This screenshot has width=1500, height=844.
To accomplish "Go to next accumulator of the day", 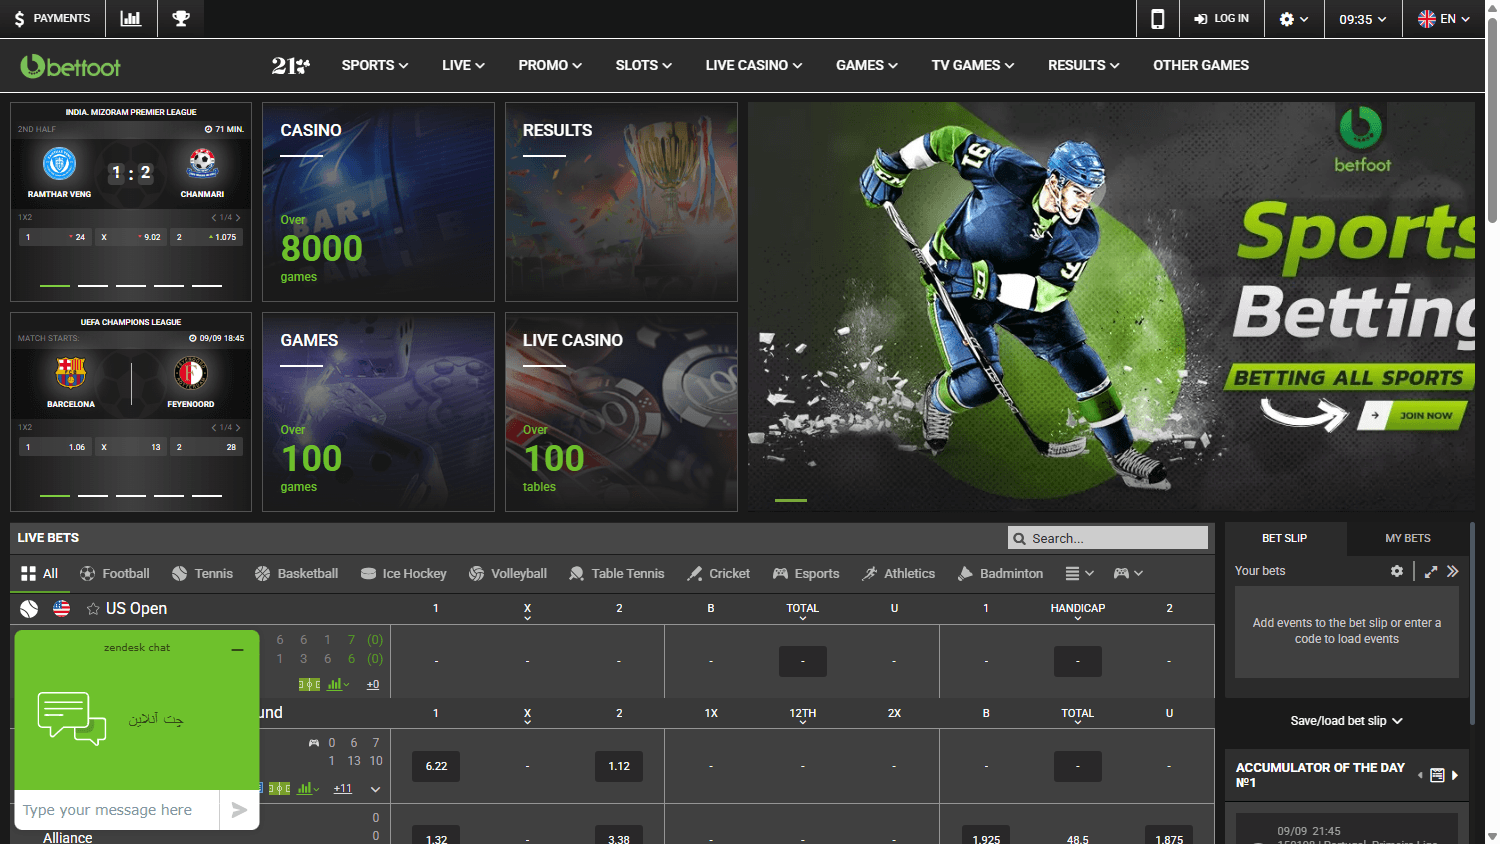I will tap(1455, 775).
